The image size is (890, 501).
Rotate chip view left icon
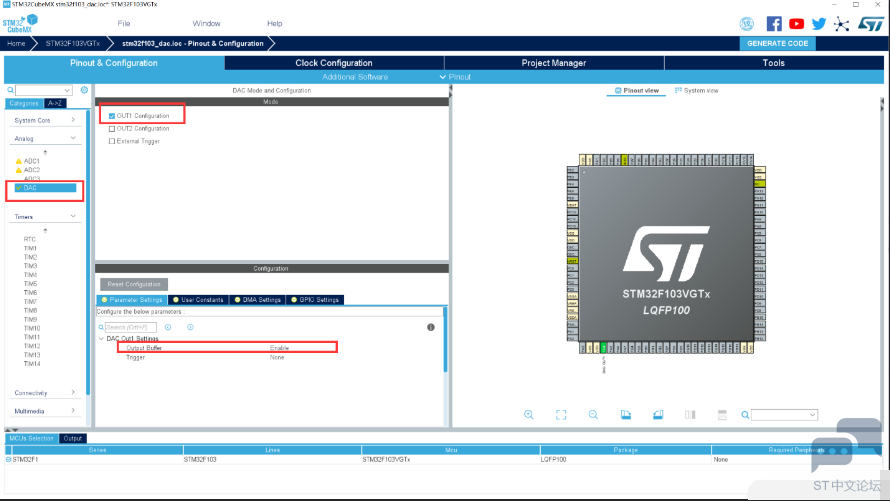coord(625,415)
